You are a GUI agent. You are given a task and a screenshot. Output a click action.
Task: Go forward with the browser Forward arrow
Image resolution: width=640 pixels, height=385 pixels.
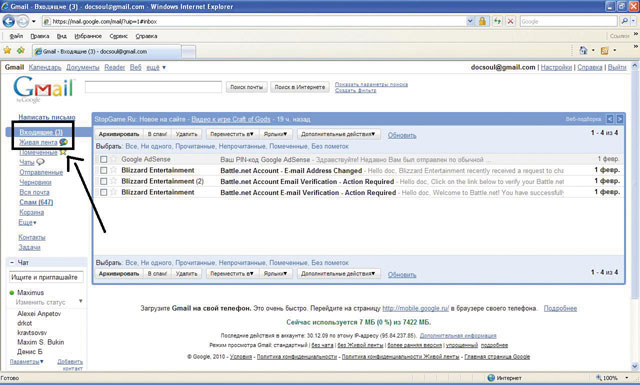click(23, 21)
